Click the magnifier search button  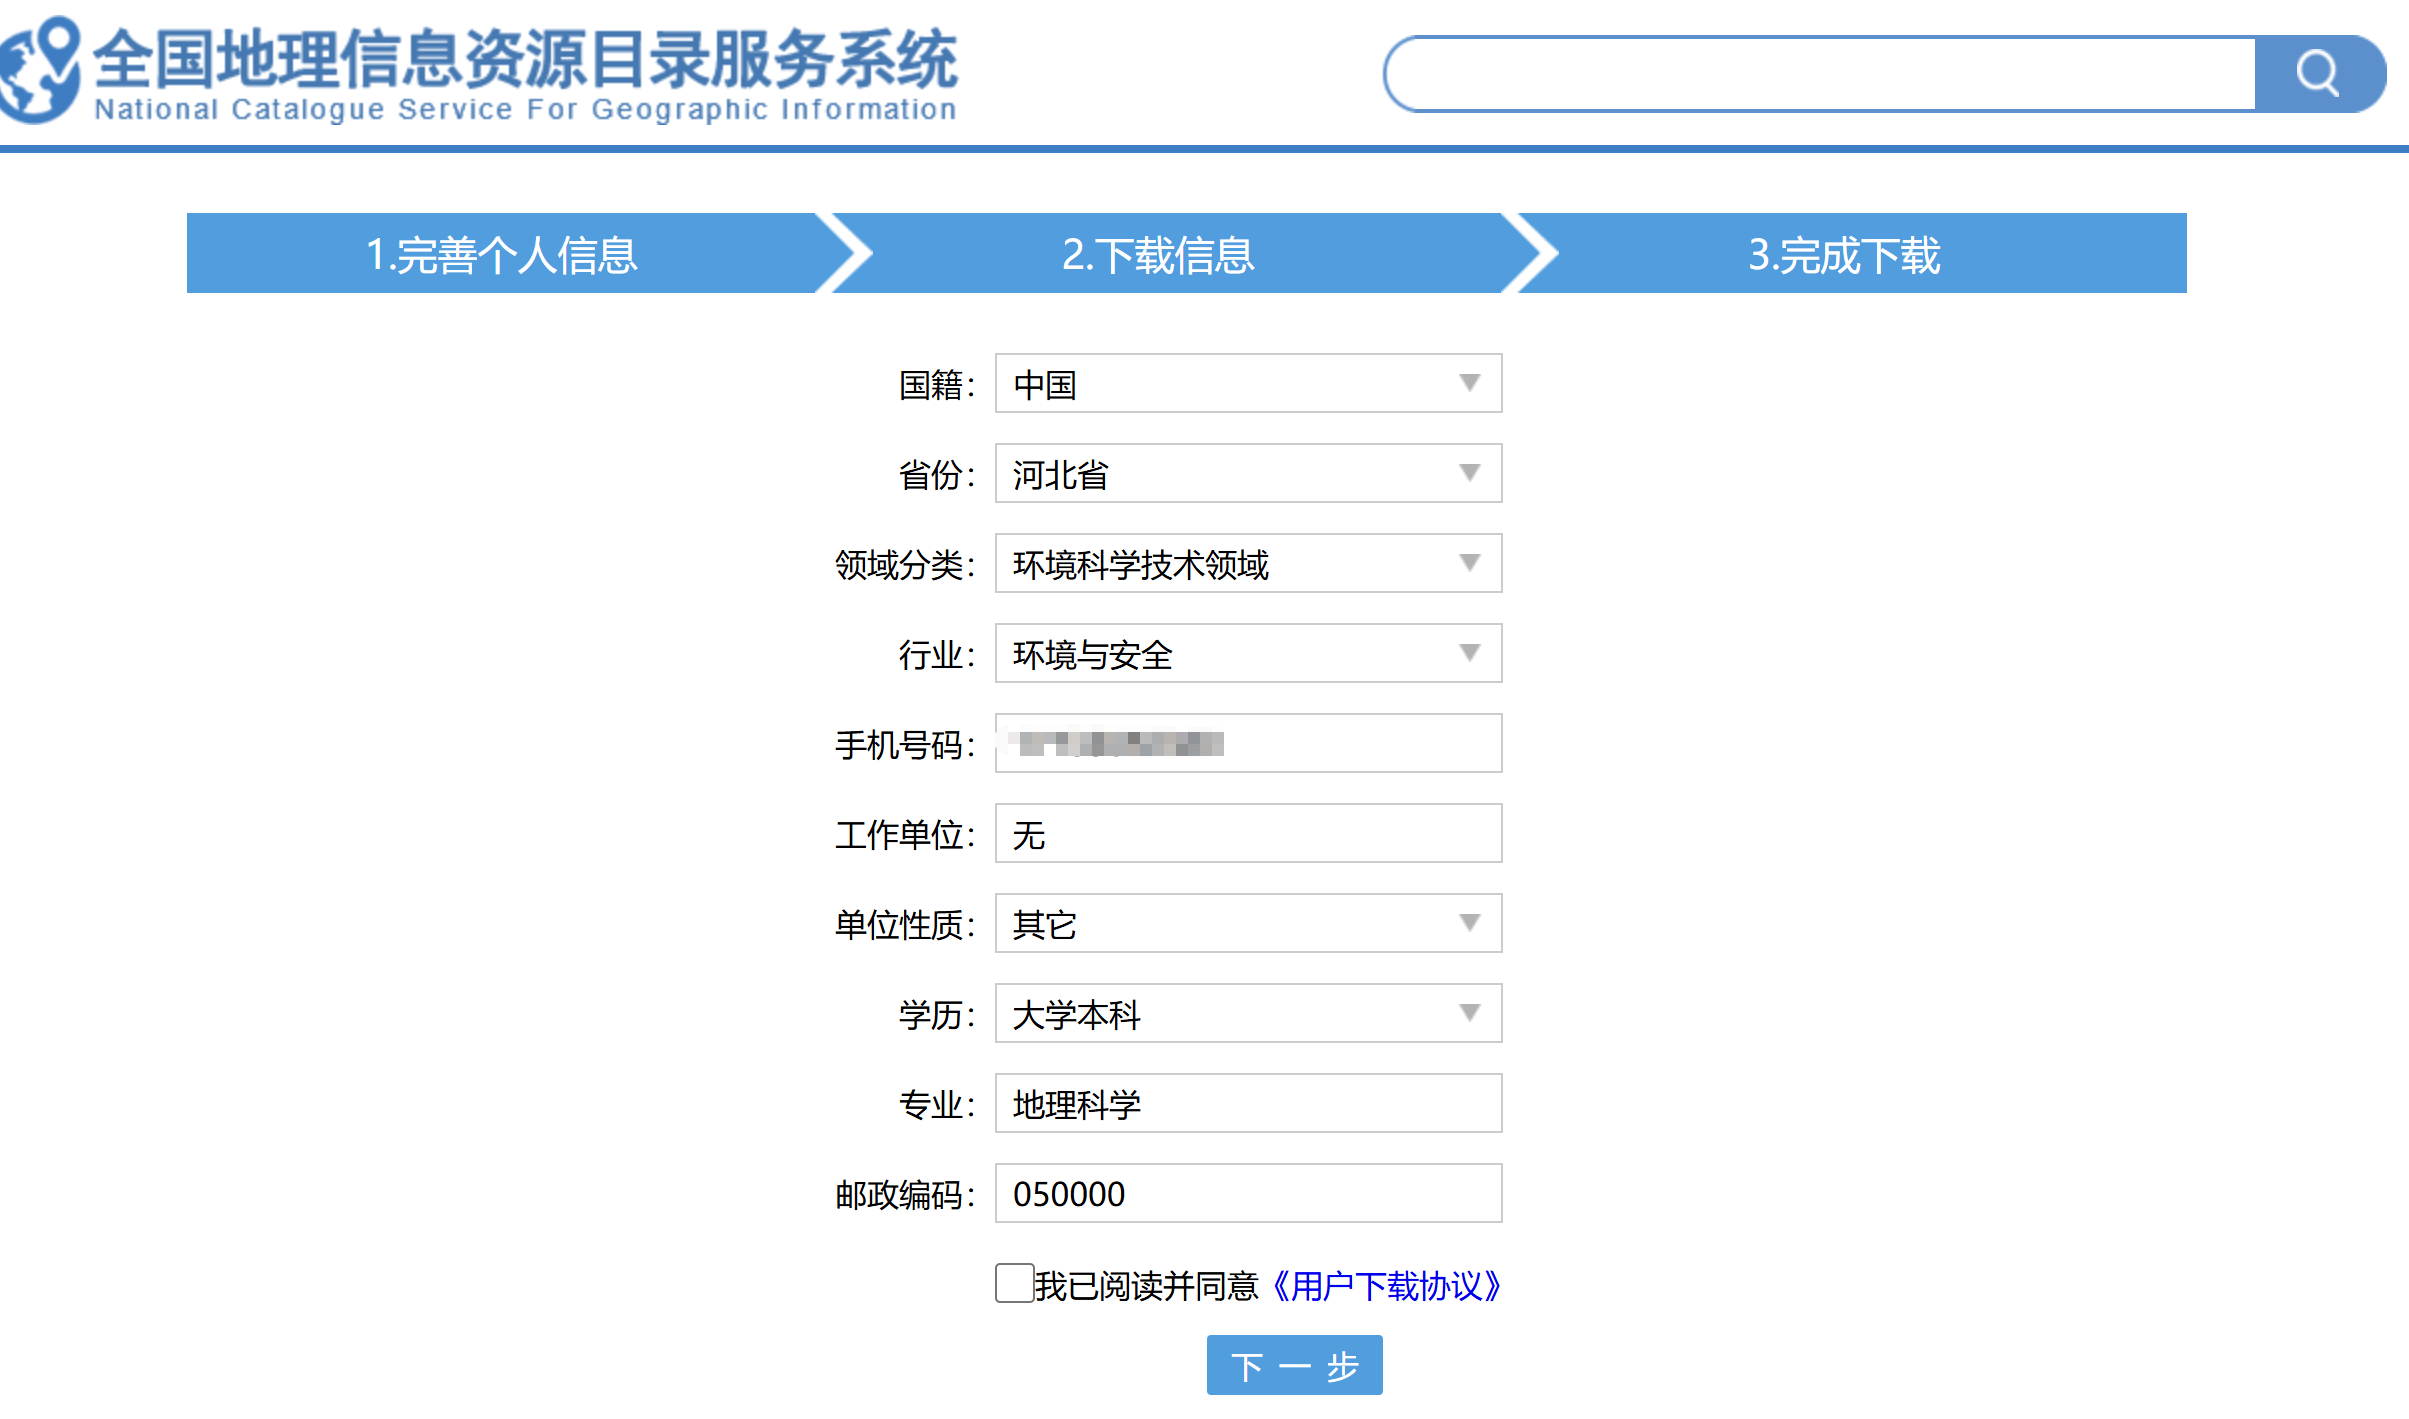pos(2319,74)
